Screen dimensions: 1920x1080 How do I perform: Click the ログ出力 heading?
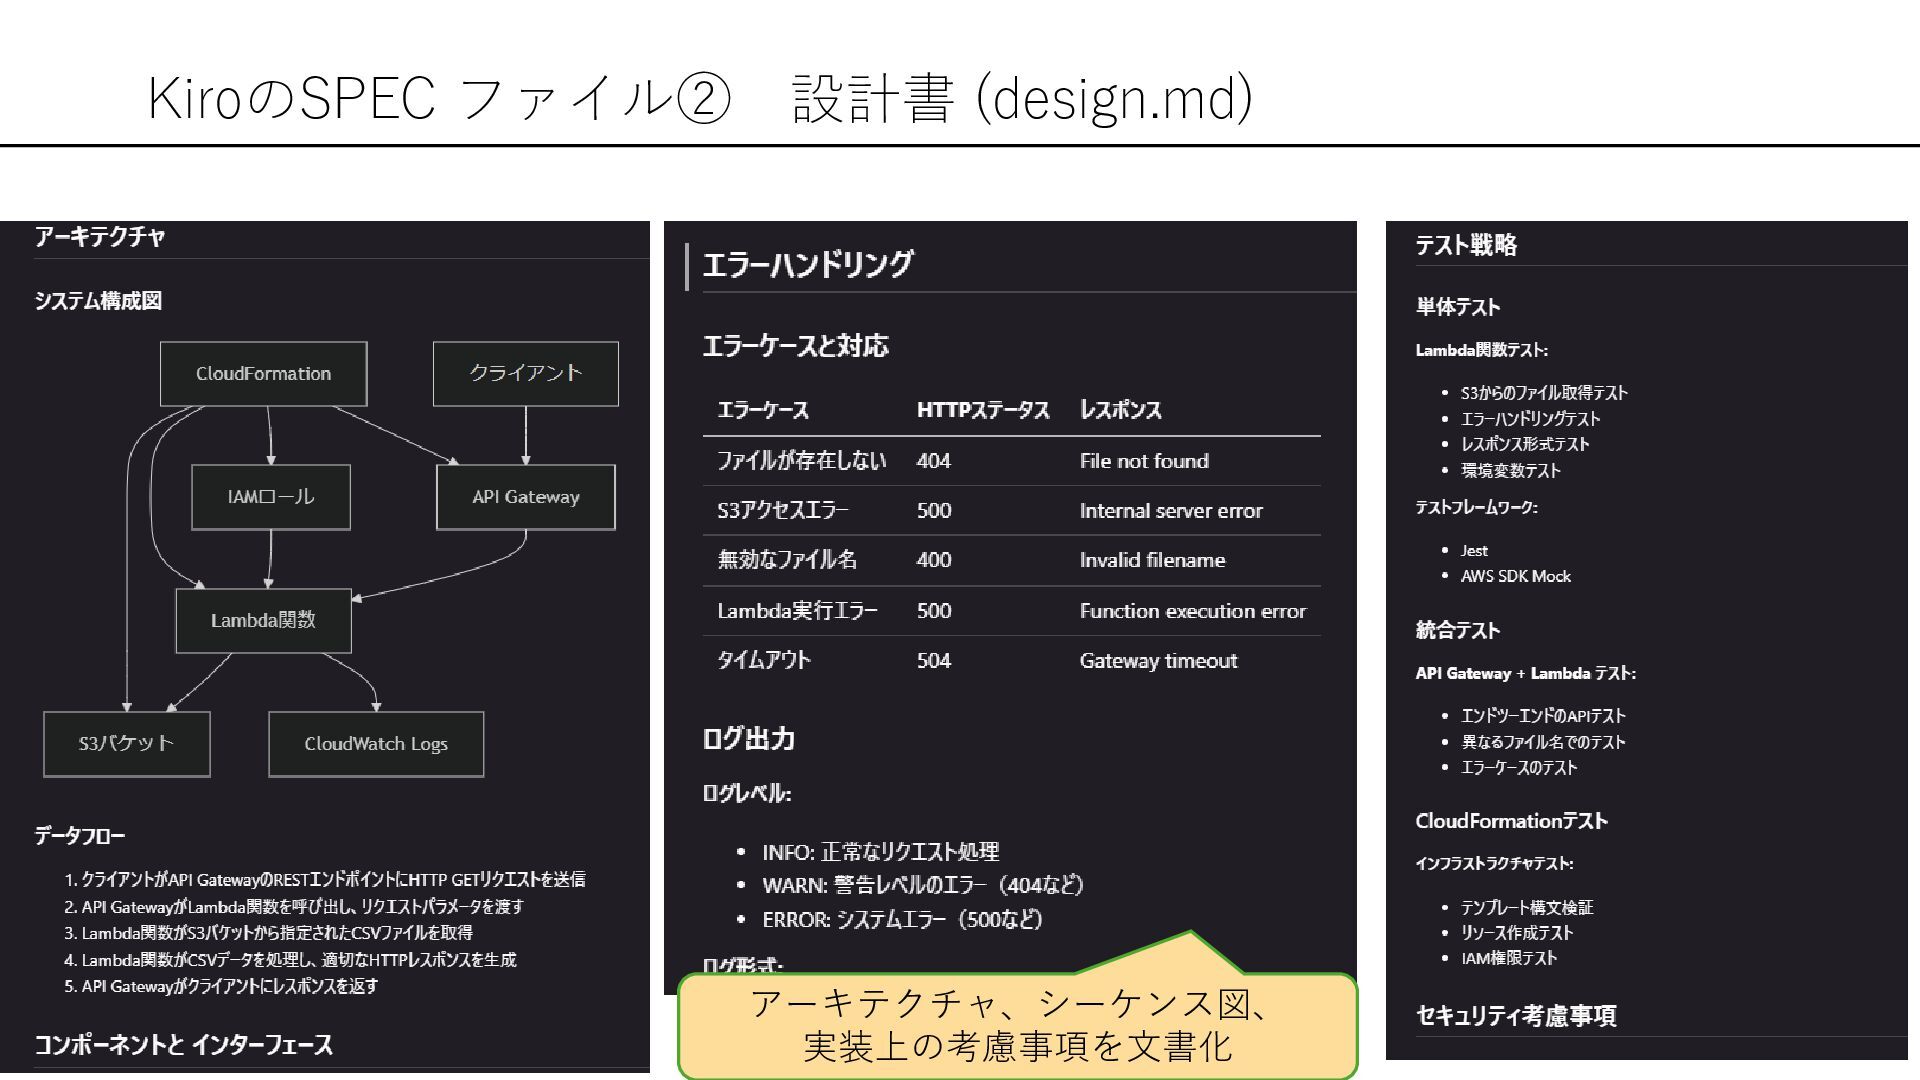[x=749, y=739]
